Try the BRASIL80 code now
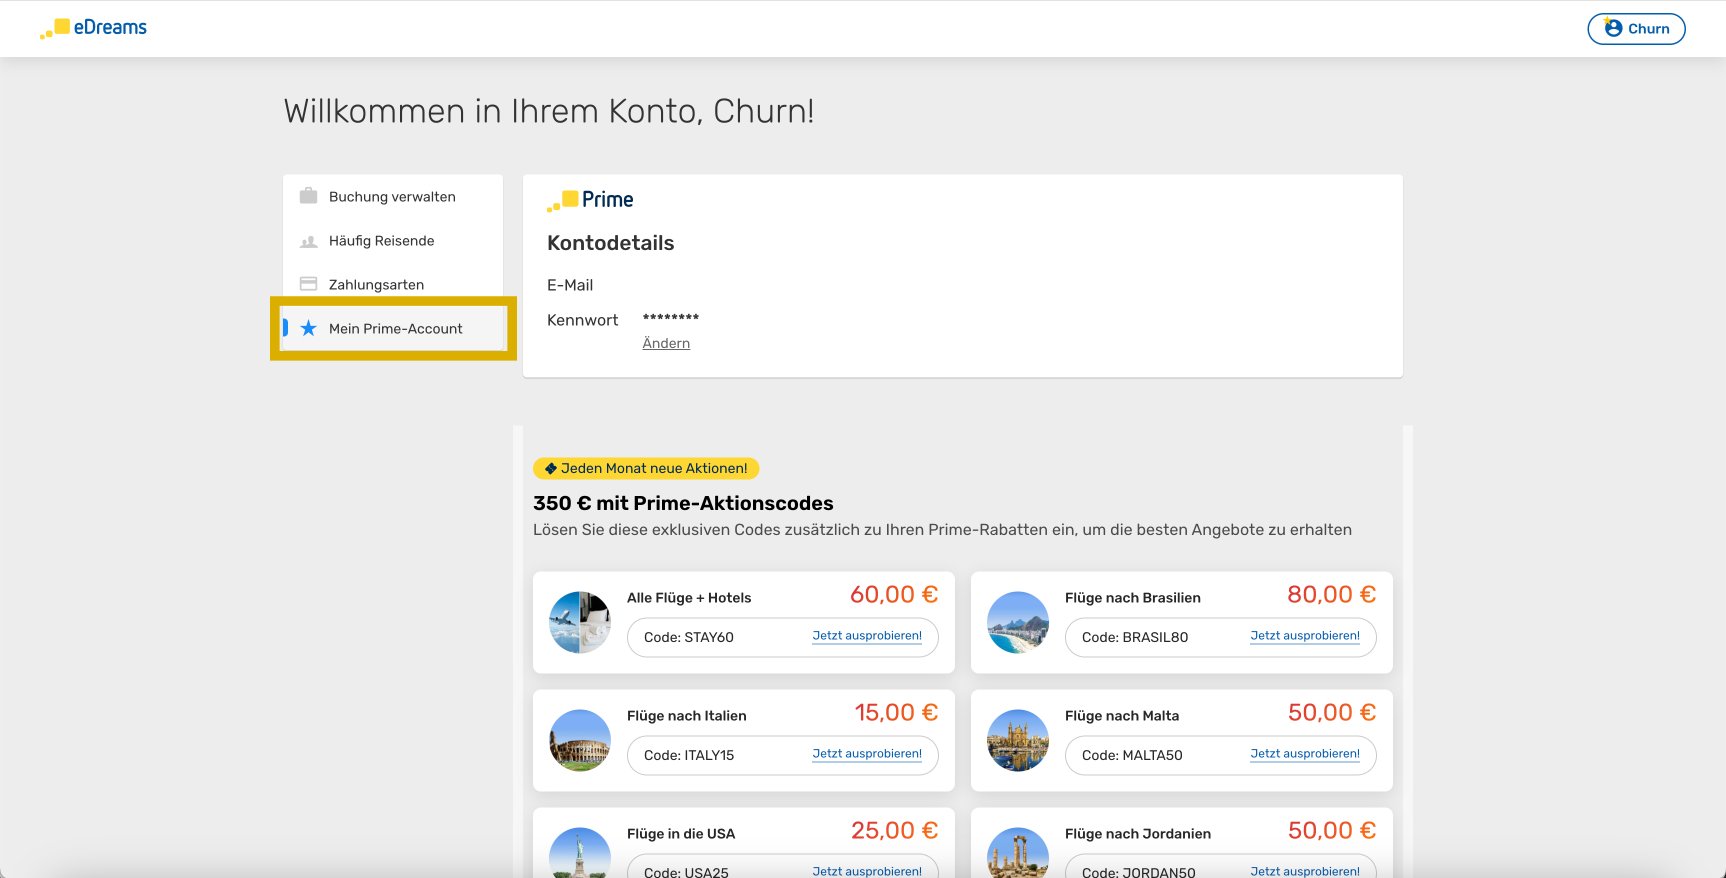 coord(1305,636)
